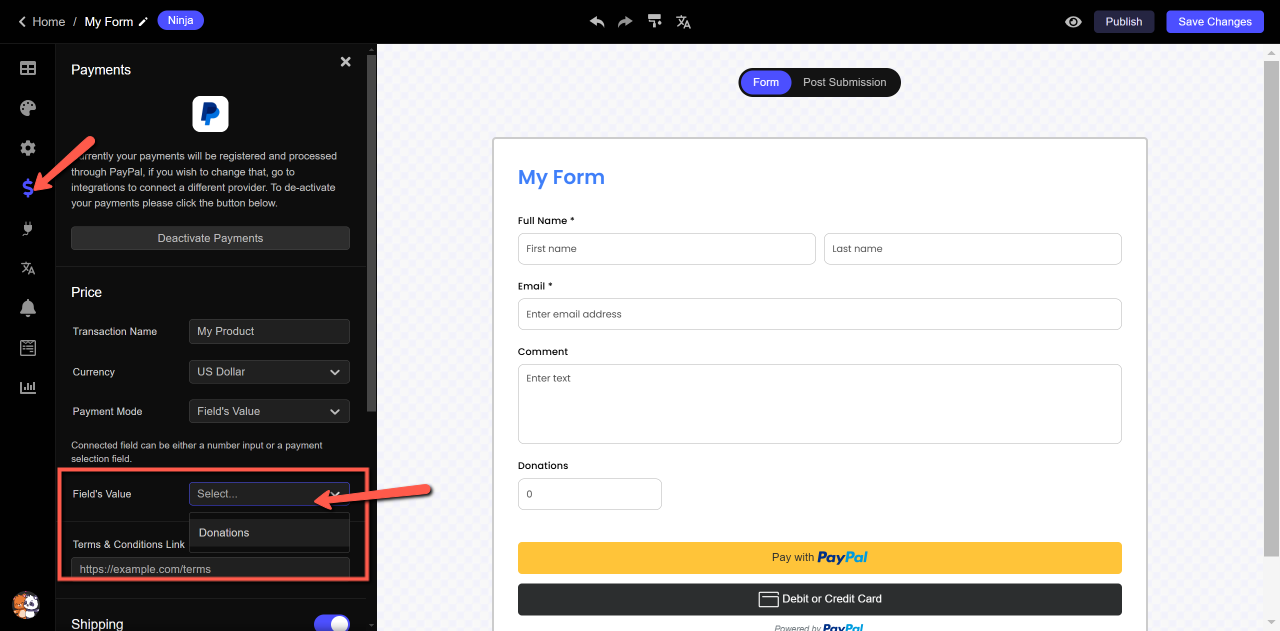The height and width of the screenshot is (631, 1280).
Task: Open the theme palette icon in the sidebar
Action: [x=28, y=108]
